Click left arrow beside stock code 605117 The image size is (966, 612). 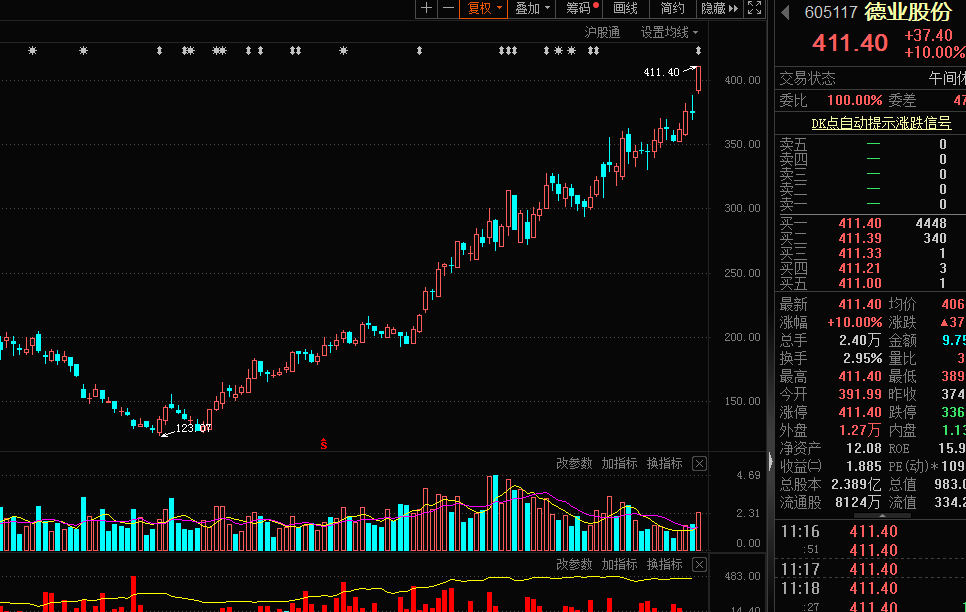786,13
